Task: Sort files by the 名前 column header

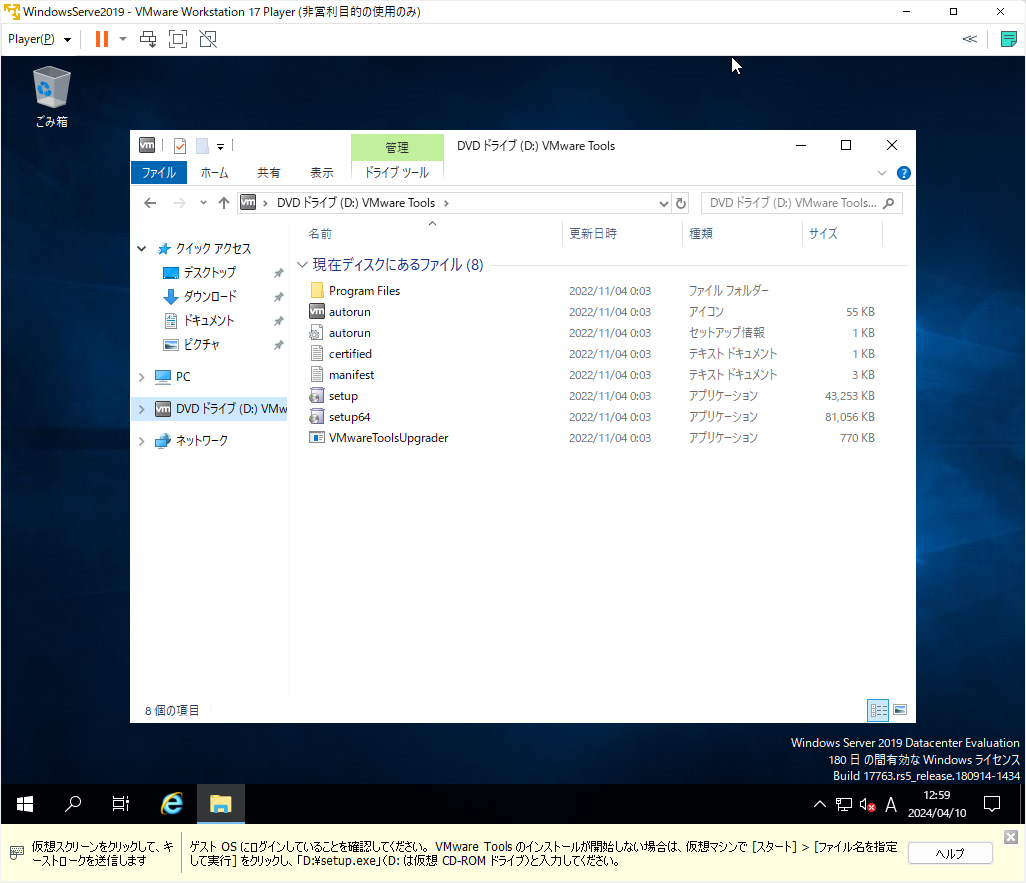Action: click(x=432, y=234)
